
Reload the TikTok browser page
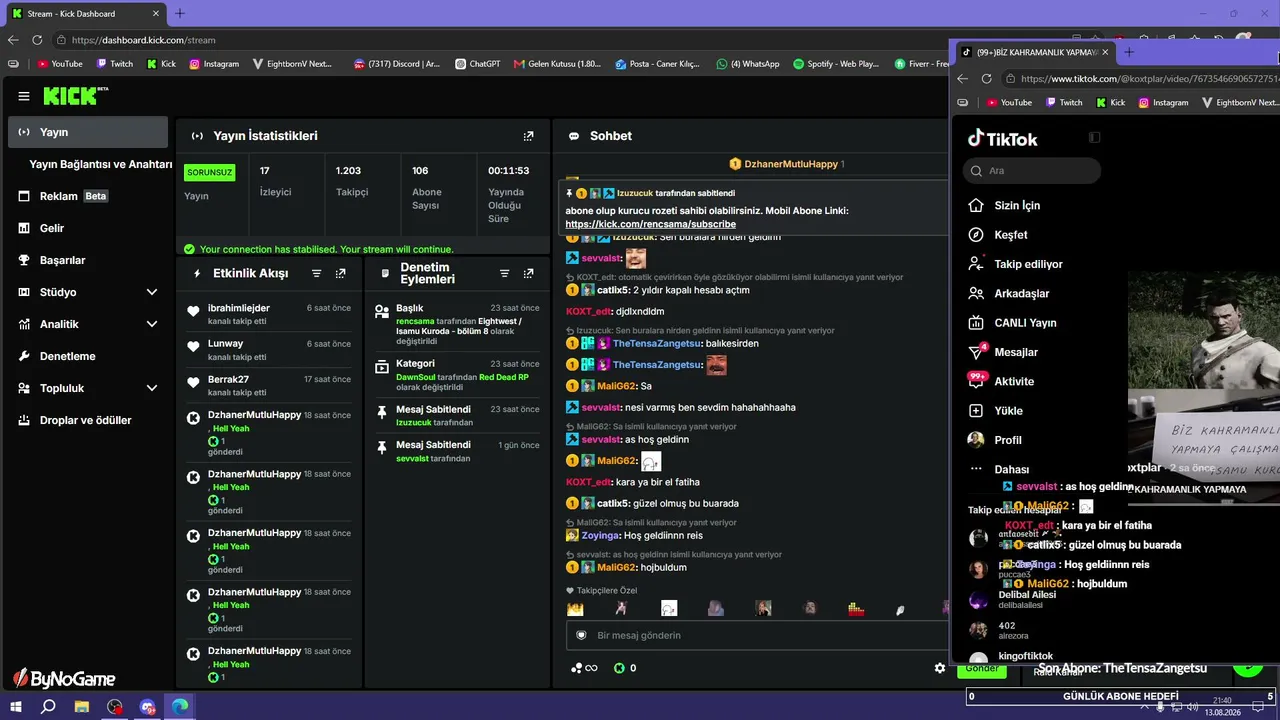(987, 78)
